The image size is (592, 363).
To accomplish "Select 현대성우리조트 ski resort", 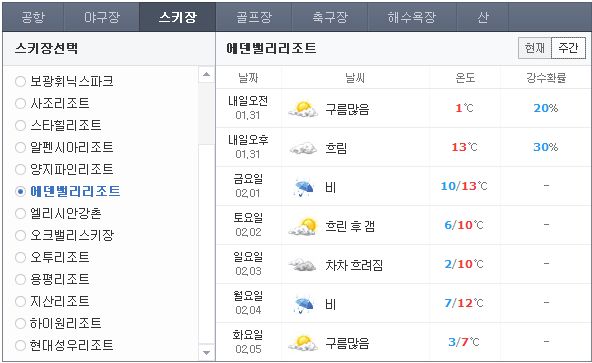I will pyautogui.click(x=20, y=345).
